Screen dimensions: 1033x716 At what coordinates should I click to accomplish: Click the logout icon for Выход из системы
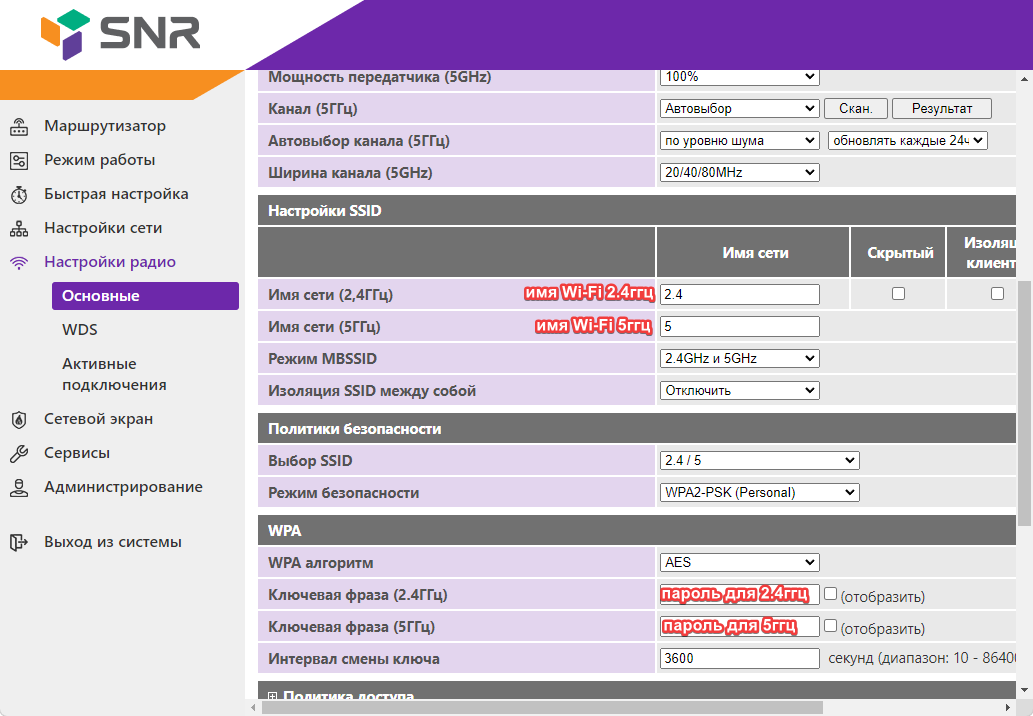pos(19,542)
